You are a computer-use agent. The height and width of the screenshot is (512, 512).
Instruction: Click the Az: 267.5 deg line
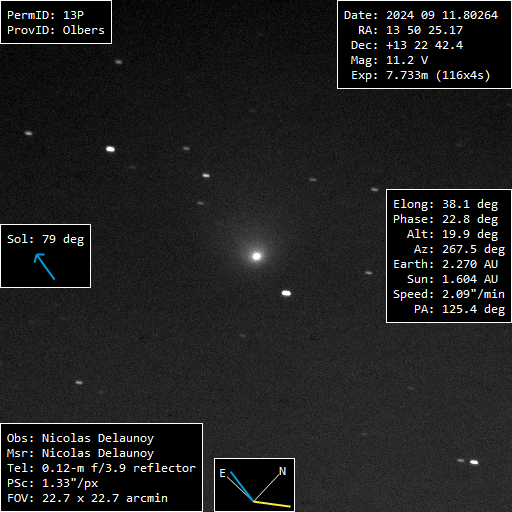(459, 249)
